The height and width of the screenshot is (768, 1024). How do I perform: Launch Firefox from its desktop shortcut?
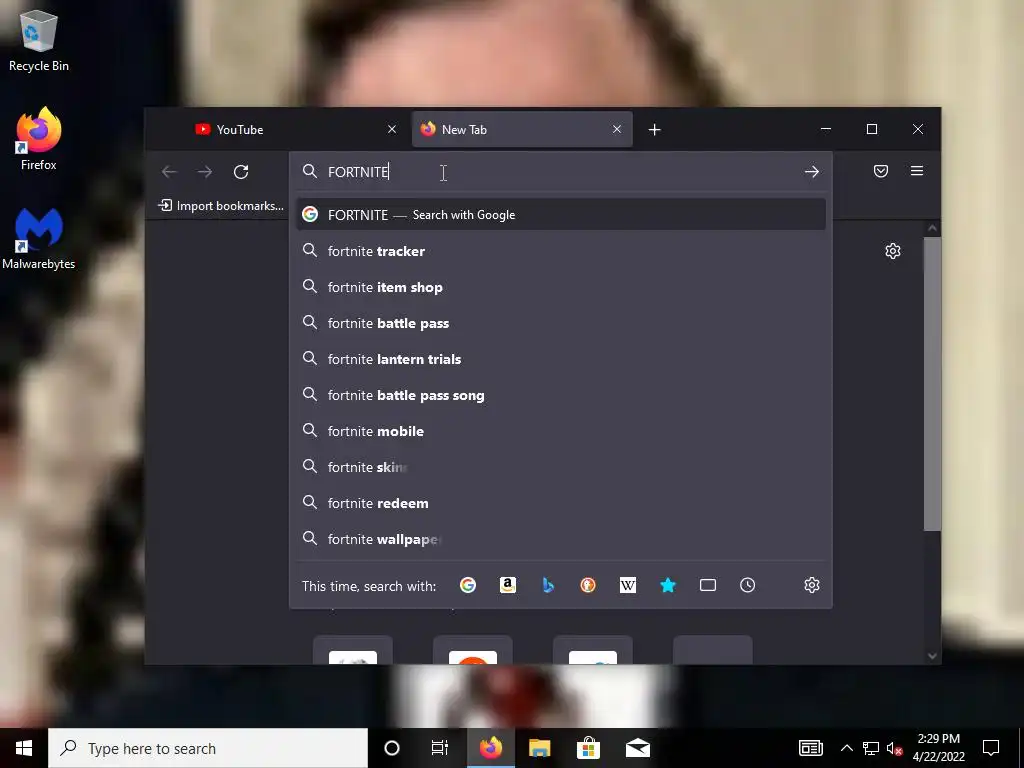point(39,139)
